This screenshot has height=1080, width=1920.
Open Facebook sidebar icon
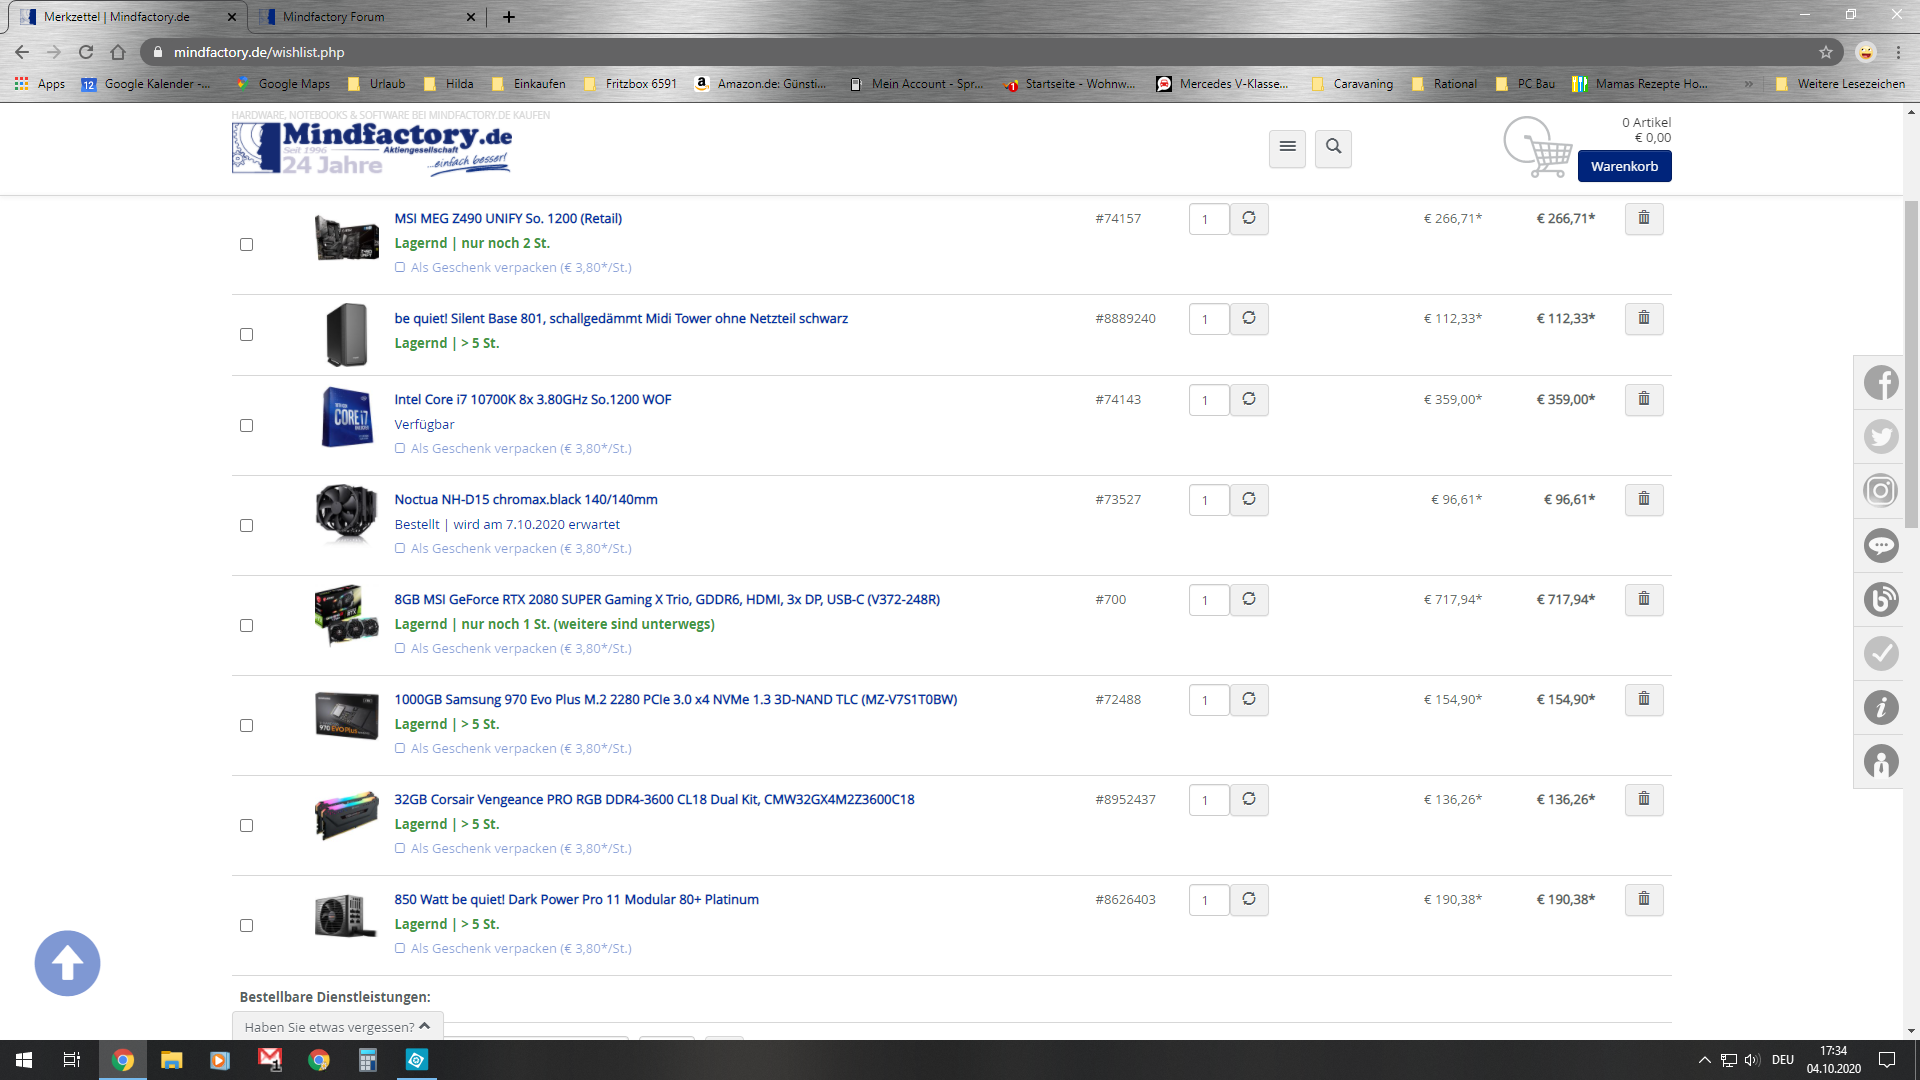click(x=1881, y=382)
